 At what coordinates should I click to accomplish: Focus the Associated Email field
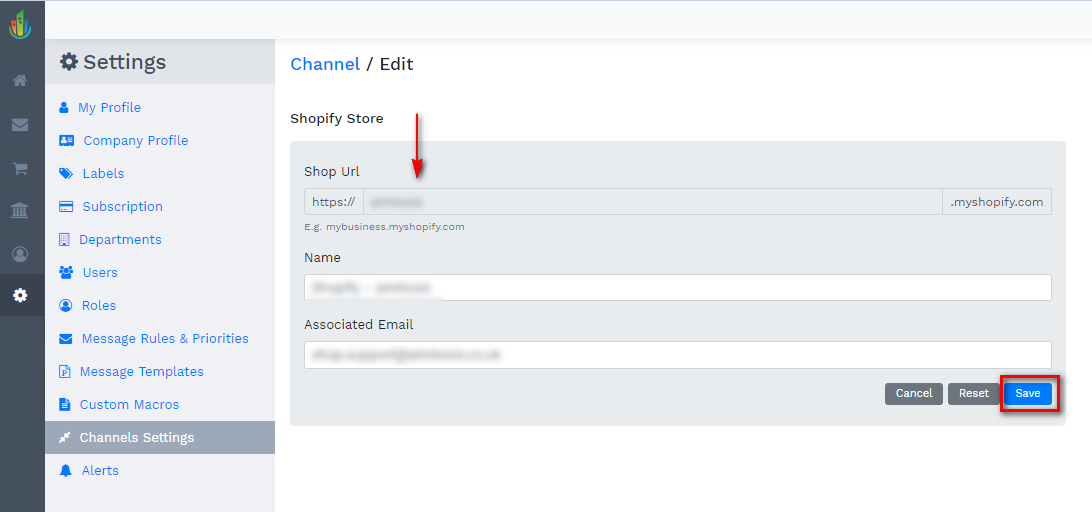[x=677, y=355]
